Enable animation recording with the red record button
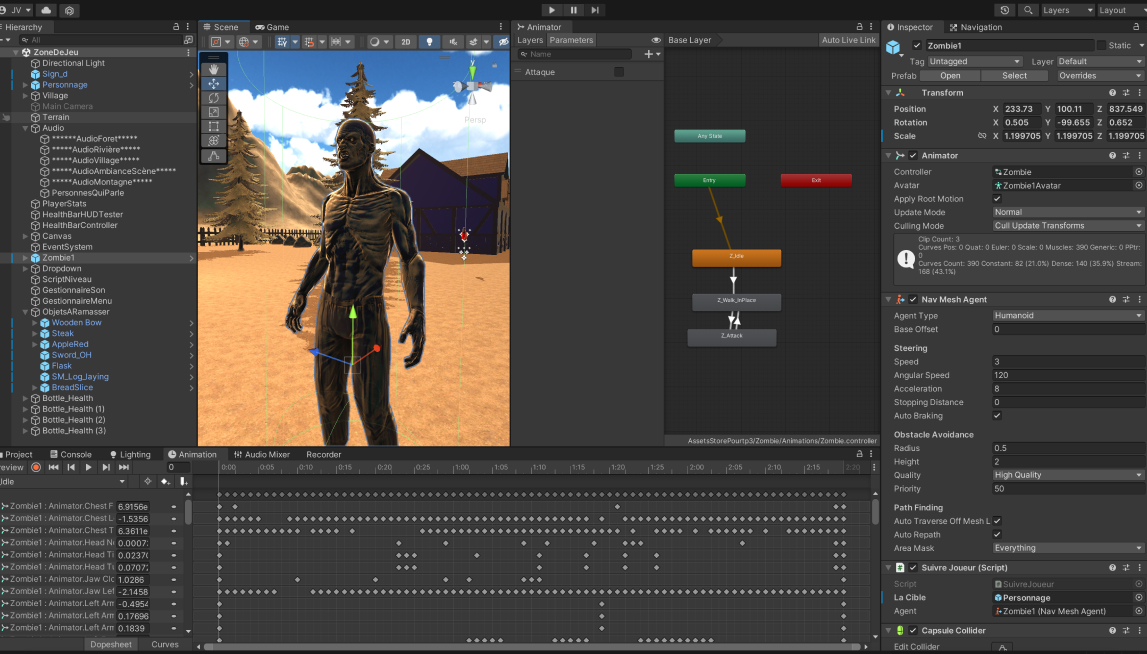This screenshot has height=654, width=1147. coord(36,467)
